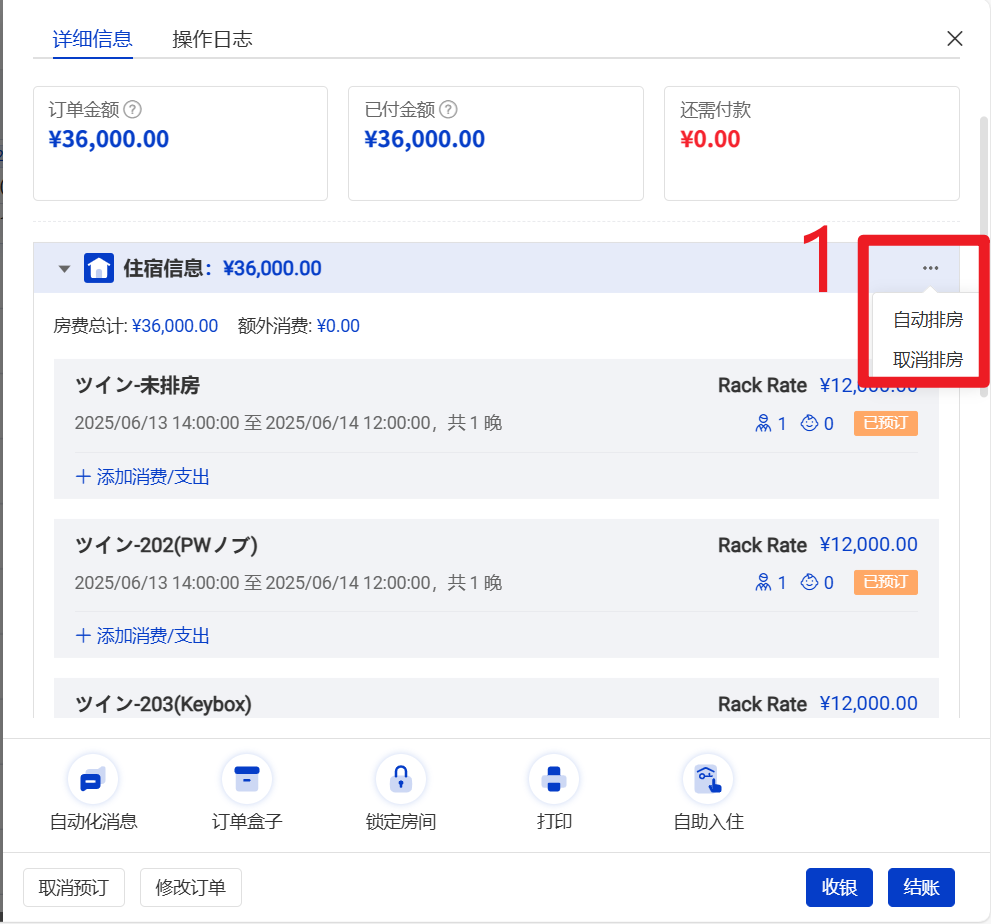This screenshot has width=991, height=924.
Task: Click the help icon beside 订单金额
Action: (131, 110)
